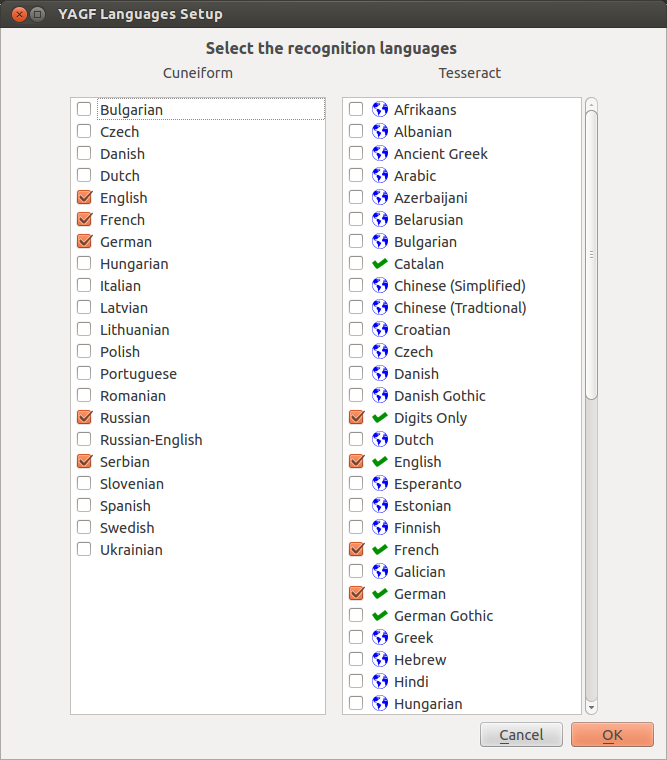
Task: Click the globe icon beside Afrikaans
Action: 380,110
